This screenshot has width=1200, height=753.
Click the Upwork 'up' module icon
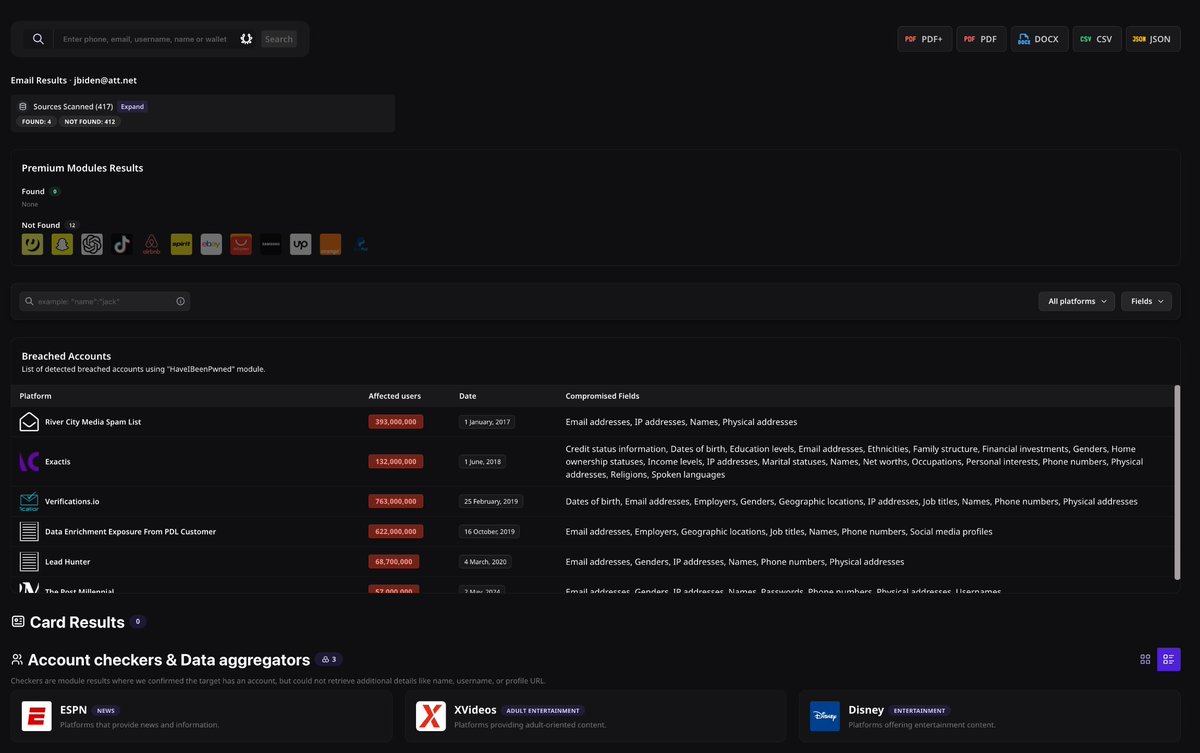(301, 244)
